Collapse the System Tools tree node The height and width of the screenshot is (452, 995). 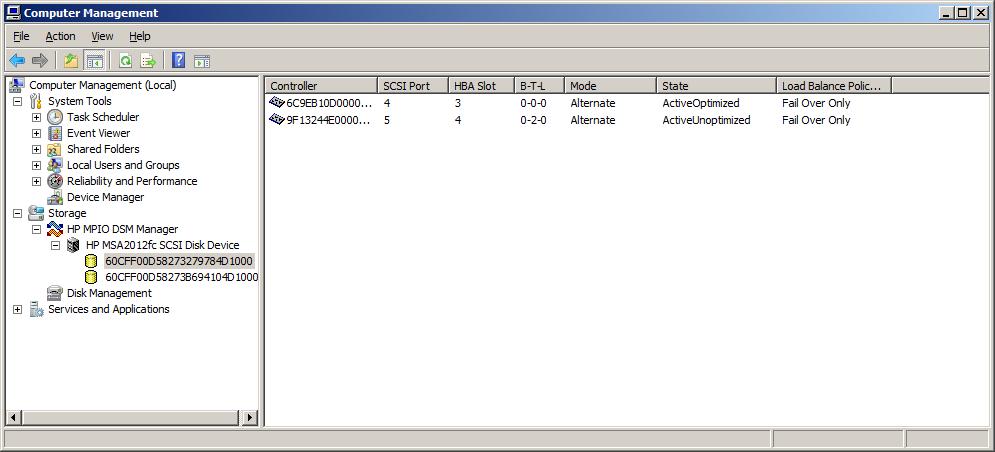tap(17, 102)
